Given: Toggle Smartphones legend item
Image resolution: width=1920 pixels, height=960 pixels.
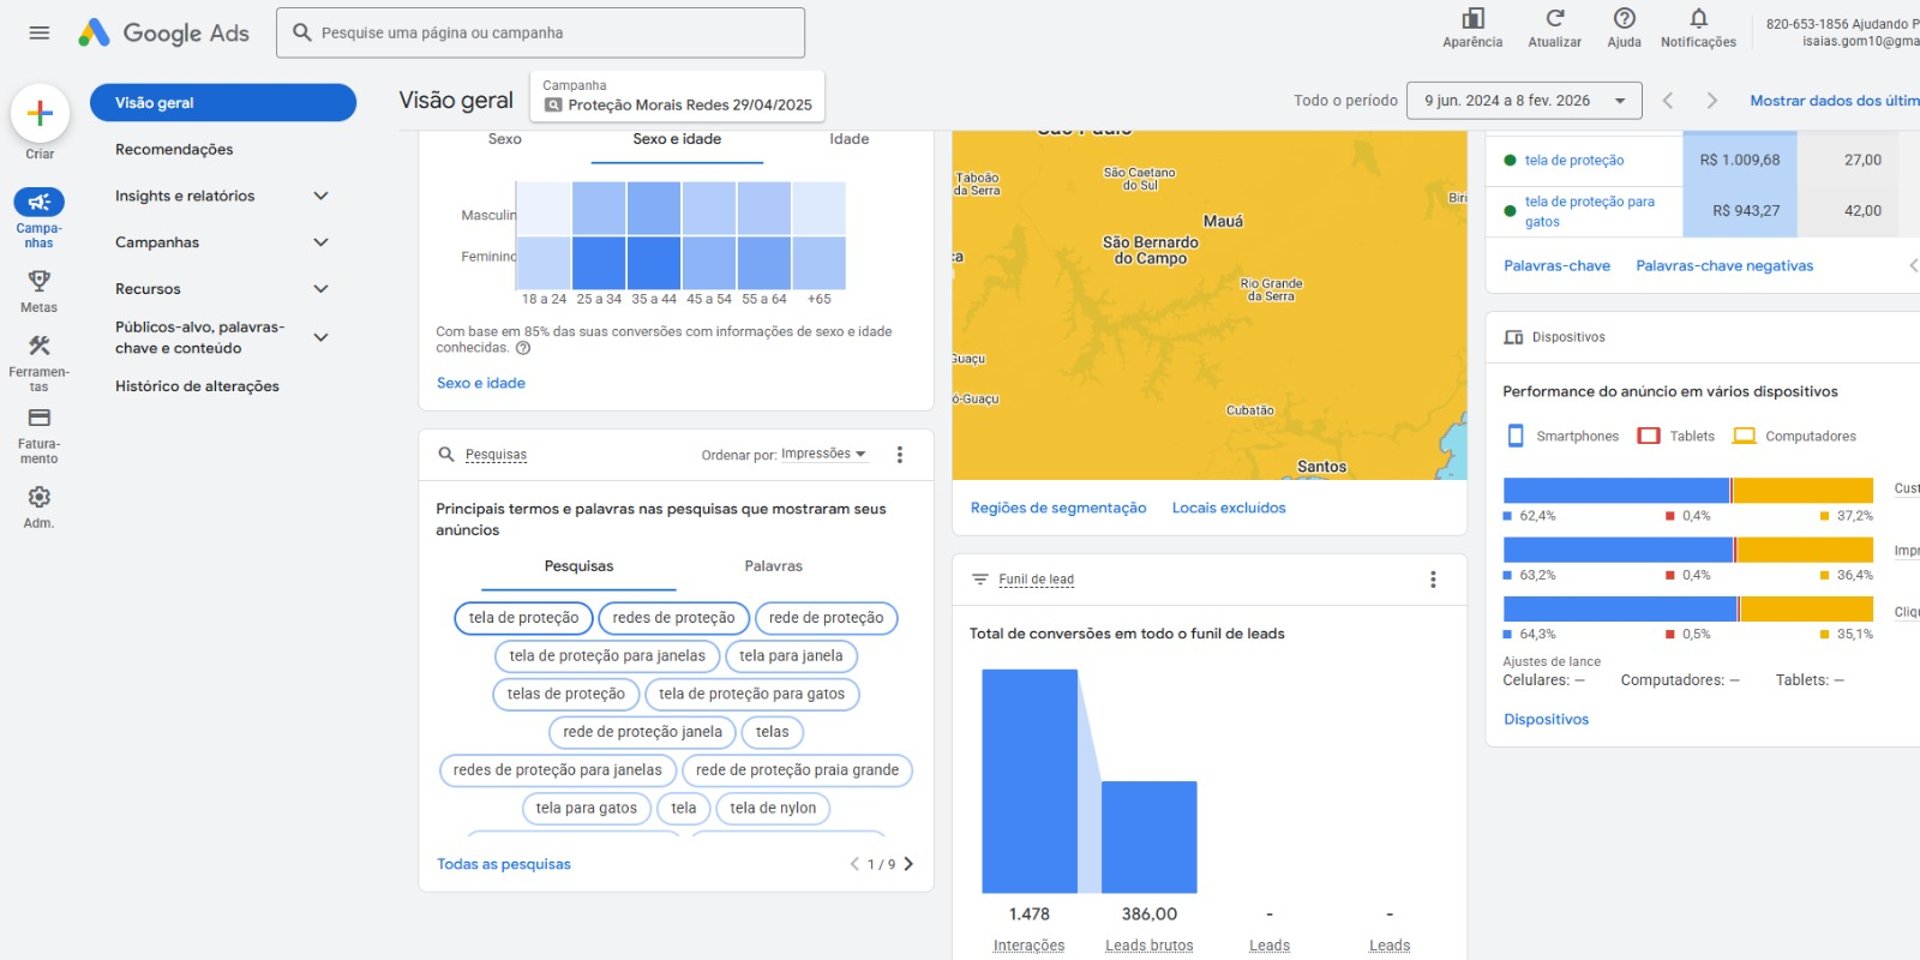Looking at the screenshot, I should (x=1562, y=436).
